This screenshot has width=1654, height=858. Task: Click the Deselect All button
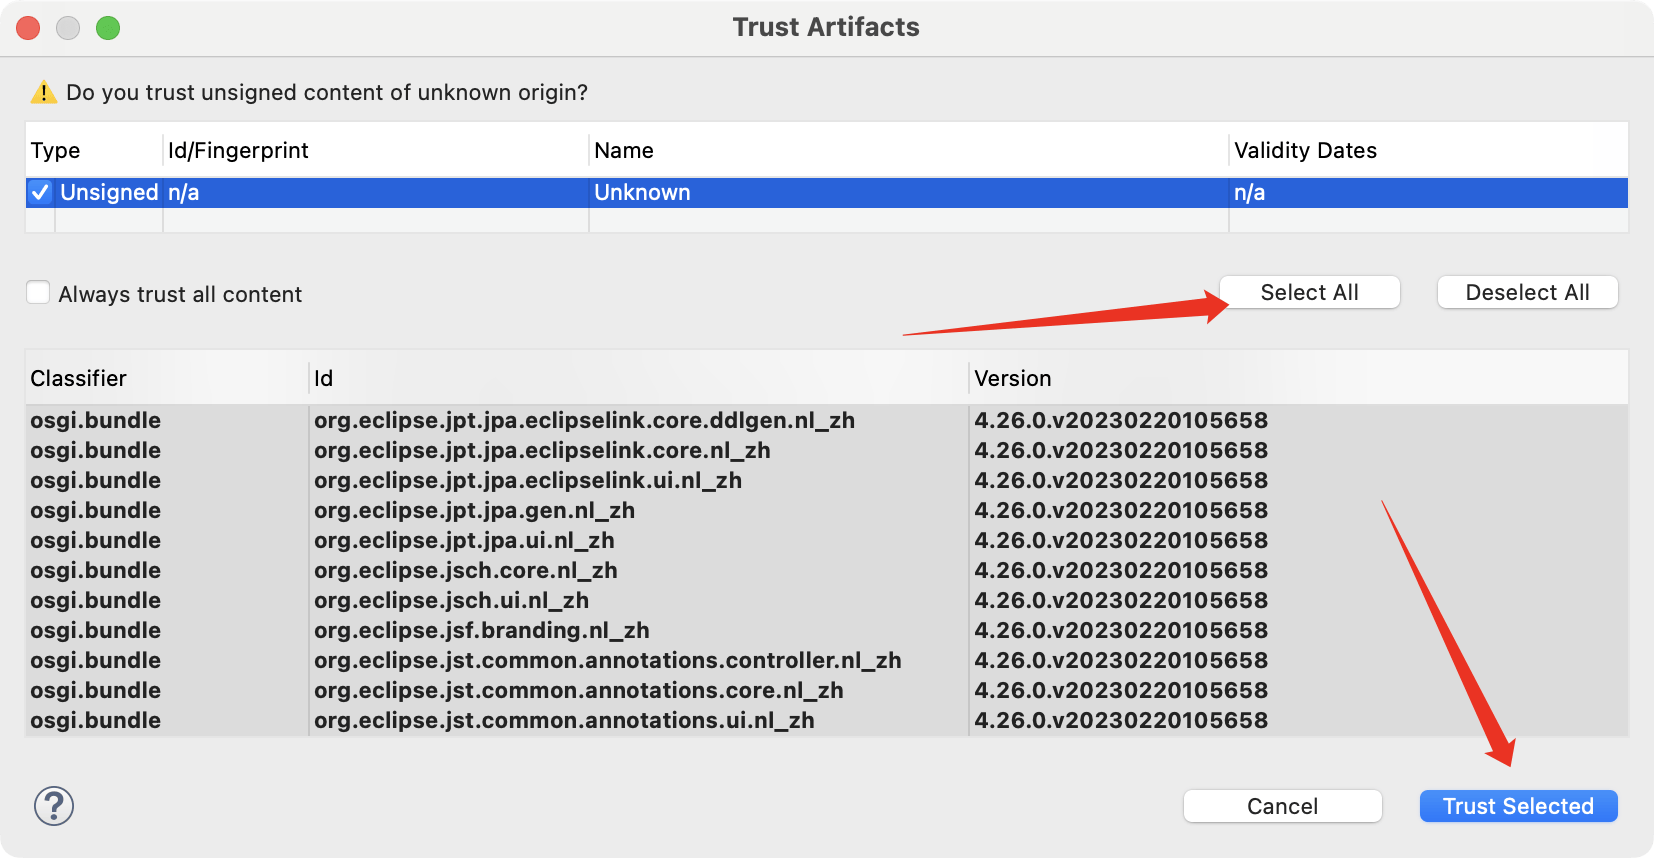pyautogui.click(x=1527, y=292)
